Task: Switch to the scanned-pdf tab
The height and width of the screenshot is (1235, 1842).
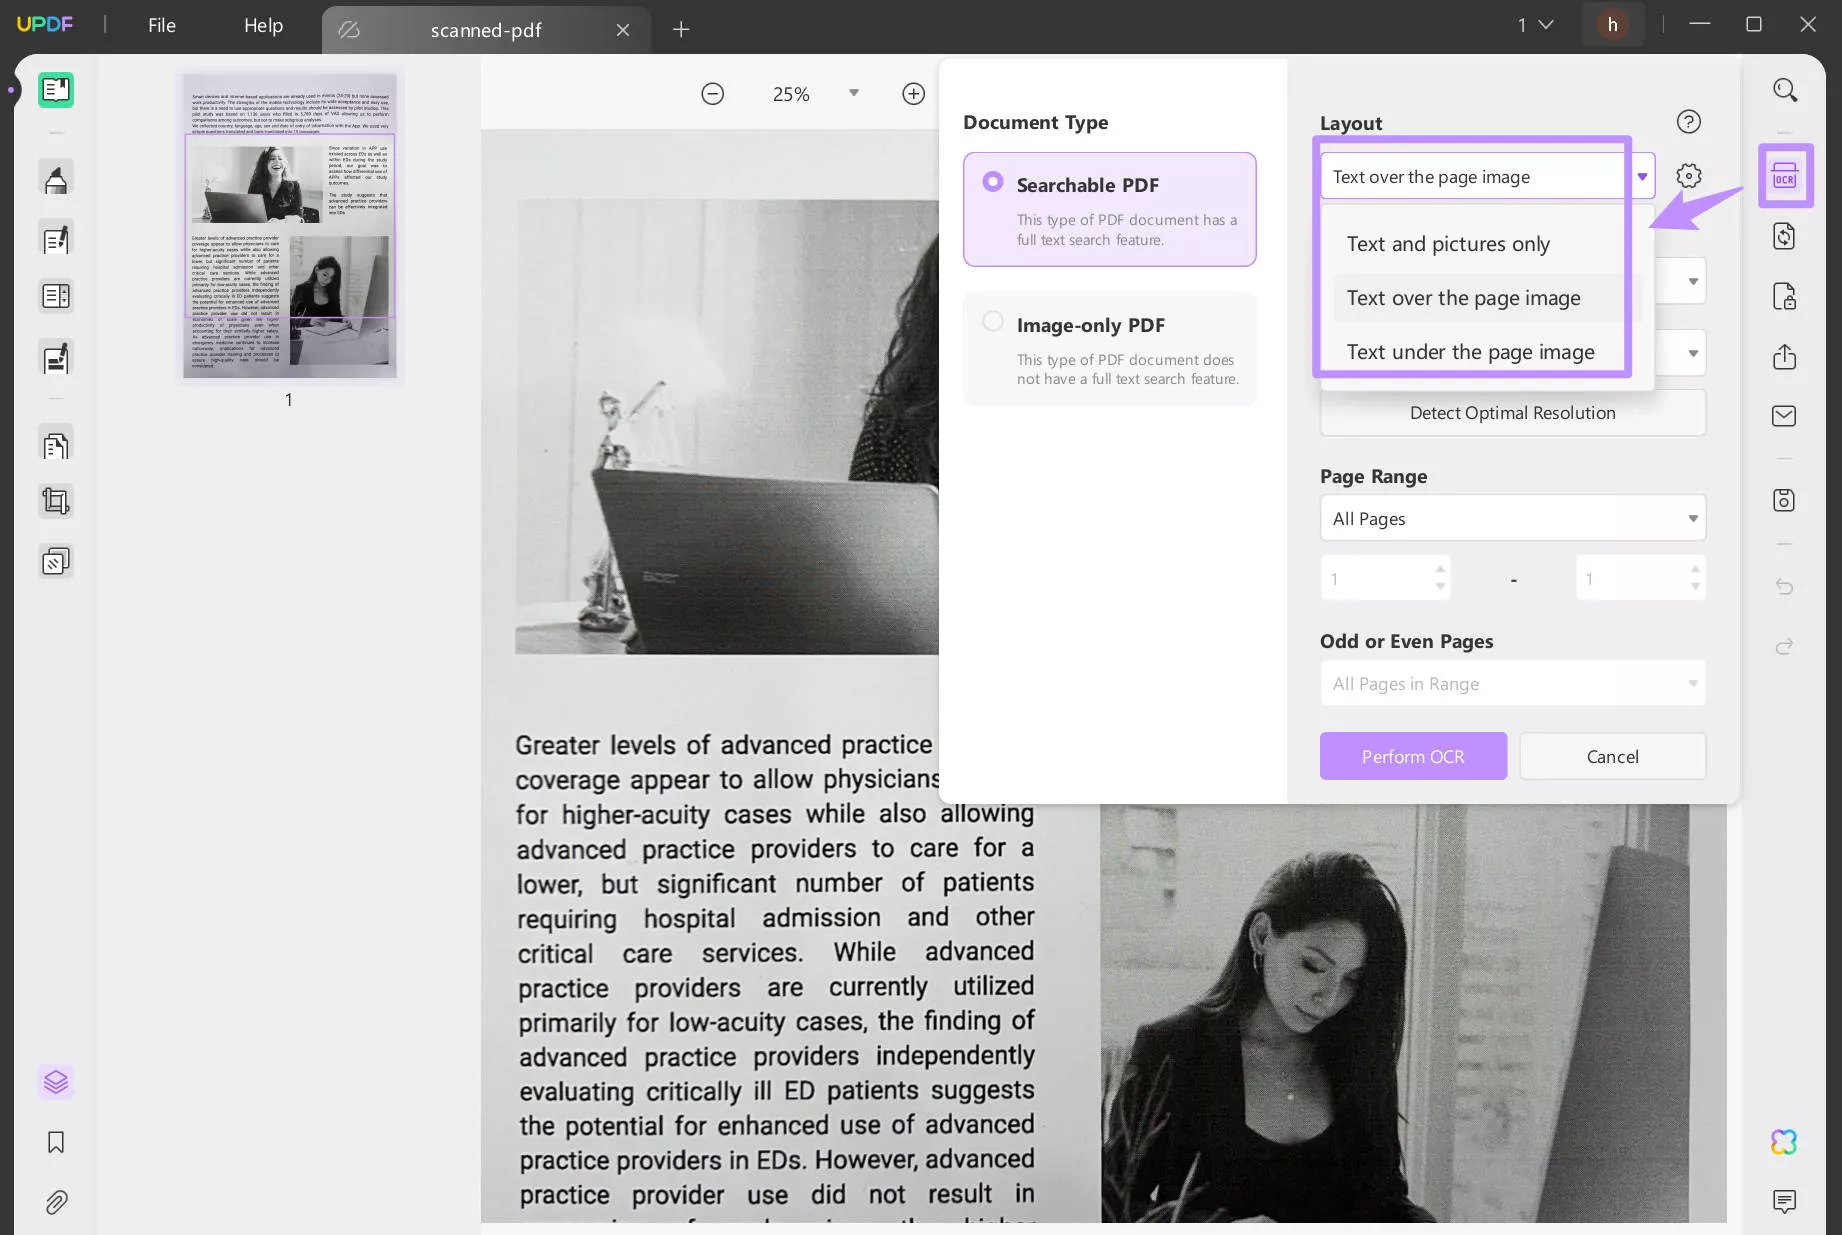Action: coord(486,30)
